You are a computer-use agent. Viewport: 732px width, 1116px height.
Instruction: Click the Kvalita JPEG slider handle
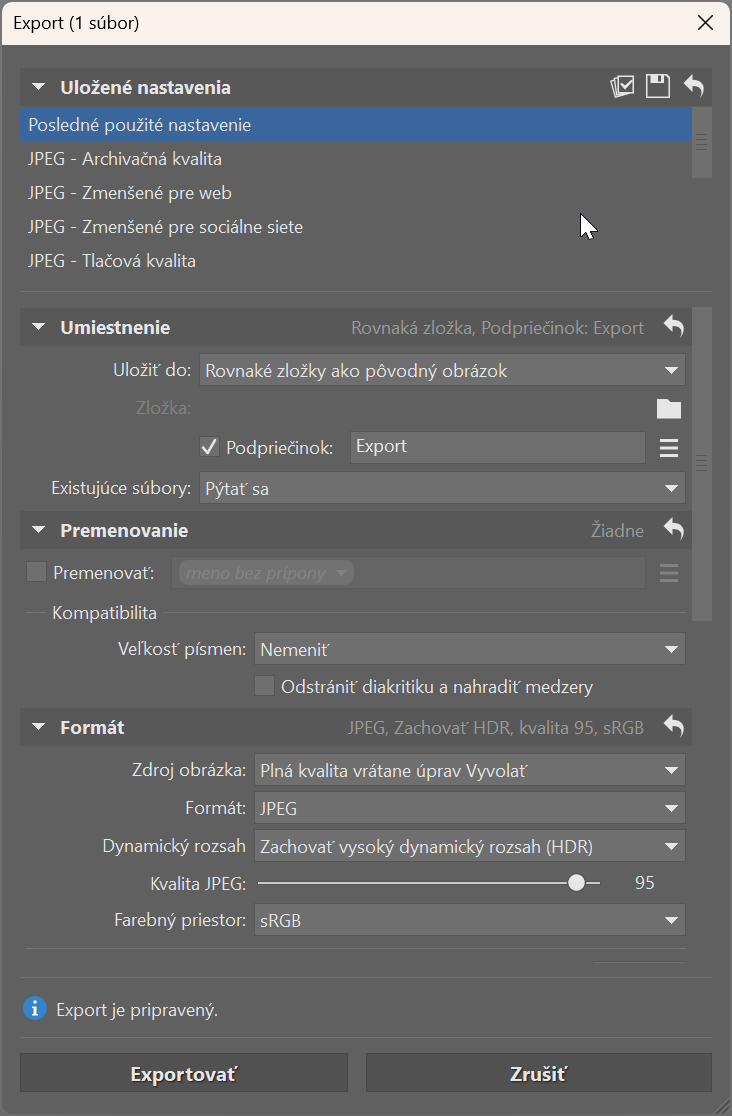[576, 883]
